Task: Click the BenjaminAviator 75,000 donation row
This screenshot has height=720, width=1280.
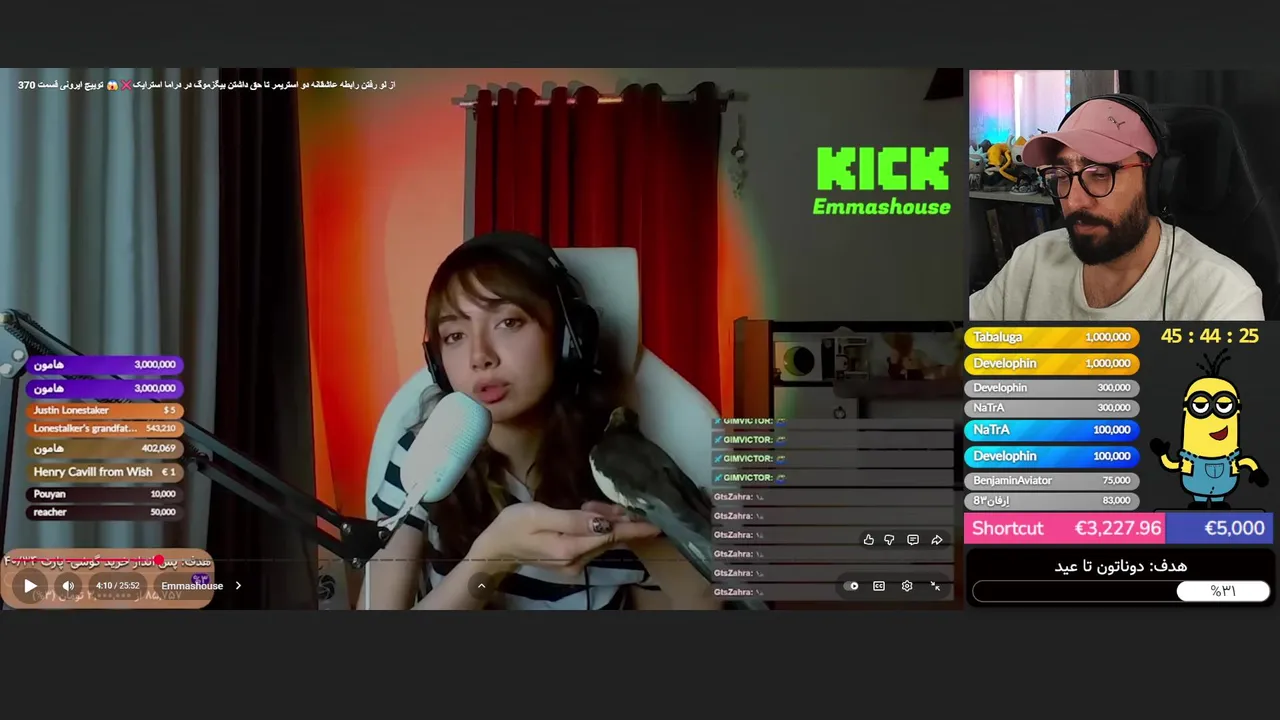Action: click(1052, 480)
